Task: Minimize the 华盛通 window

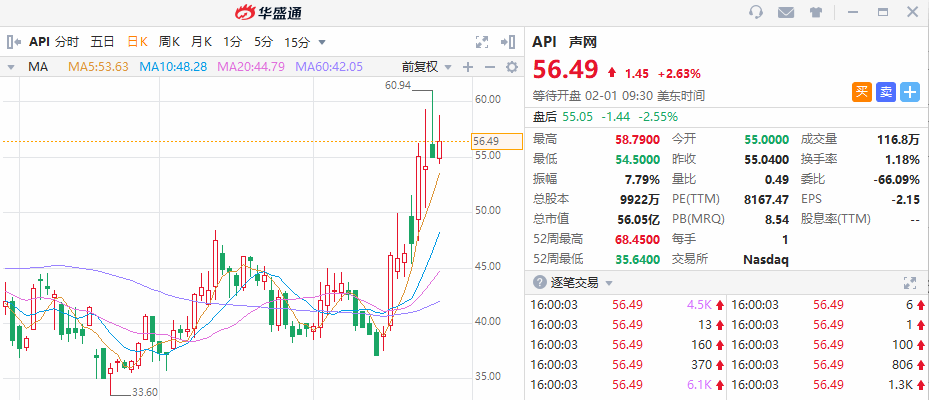Action: point(854,12)
